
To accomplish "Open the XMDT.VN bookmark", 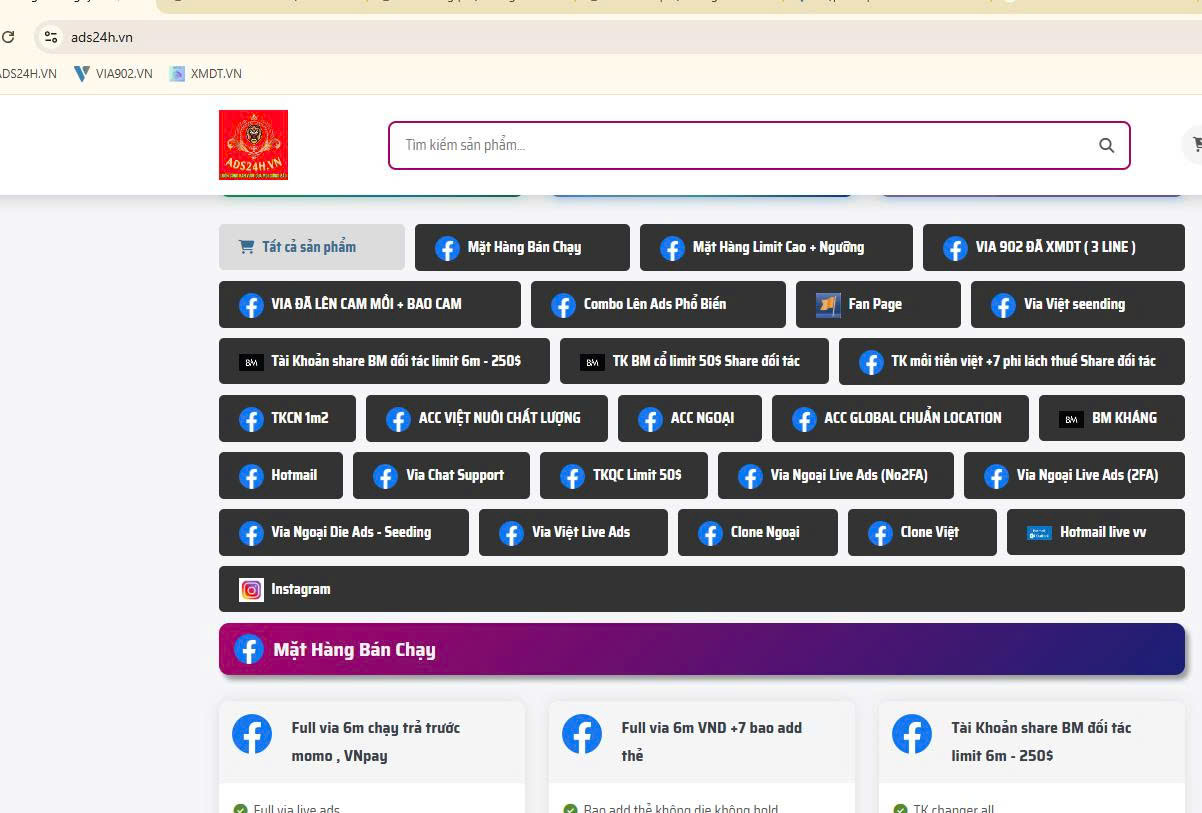I will [x=205, y=73].
